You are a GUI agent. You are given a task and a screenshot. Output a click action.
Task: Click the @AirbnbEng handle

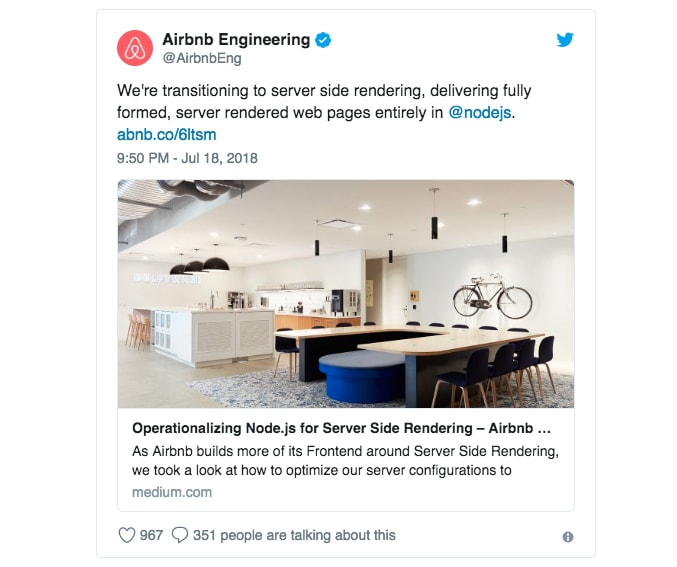[x=202, y=58]
